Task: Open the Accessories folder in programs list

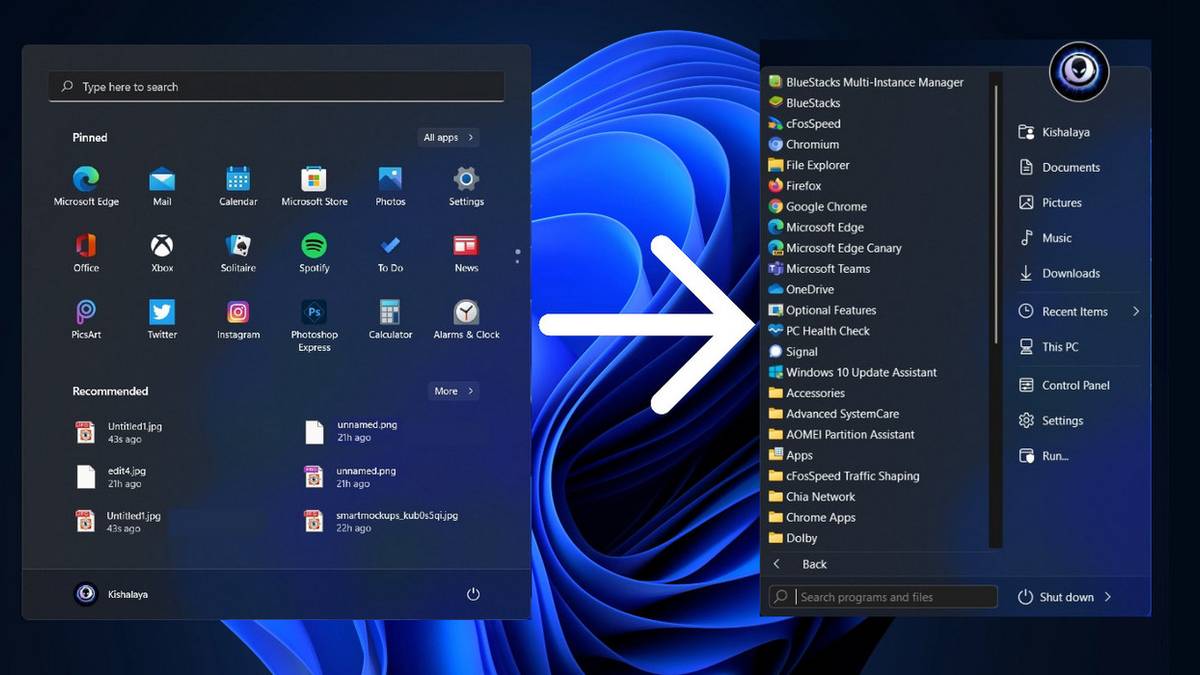Action: click(x=815, y=393)
